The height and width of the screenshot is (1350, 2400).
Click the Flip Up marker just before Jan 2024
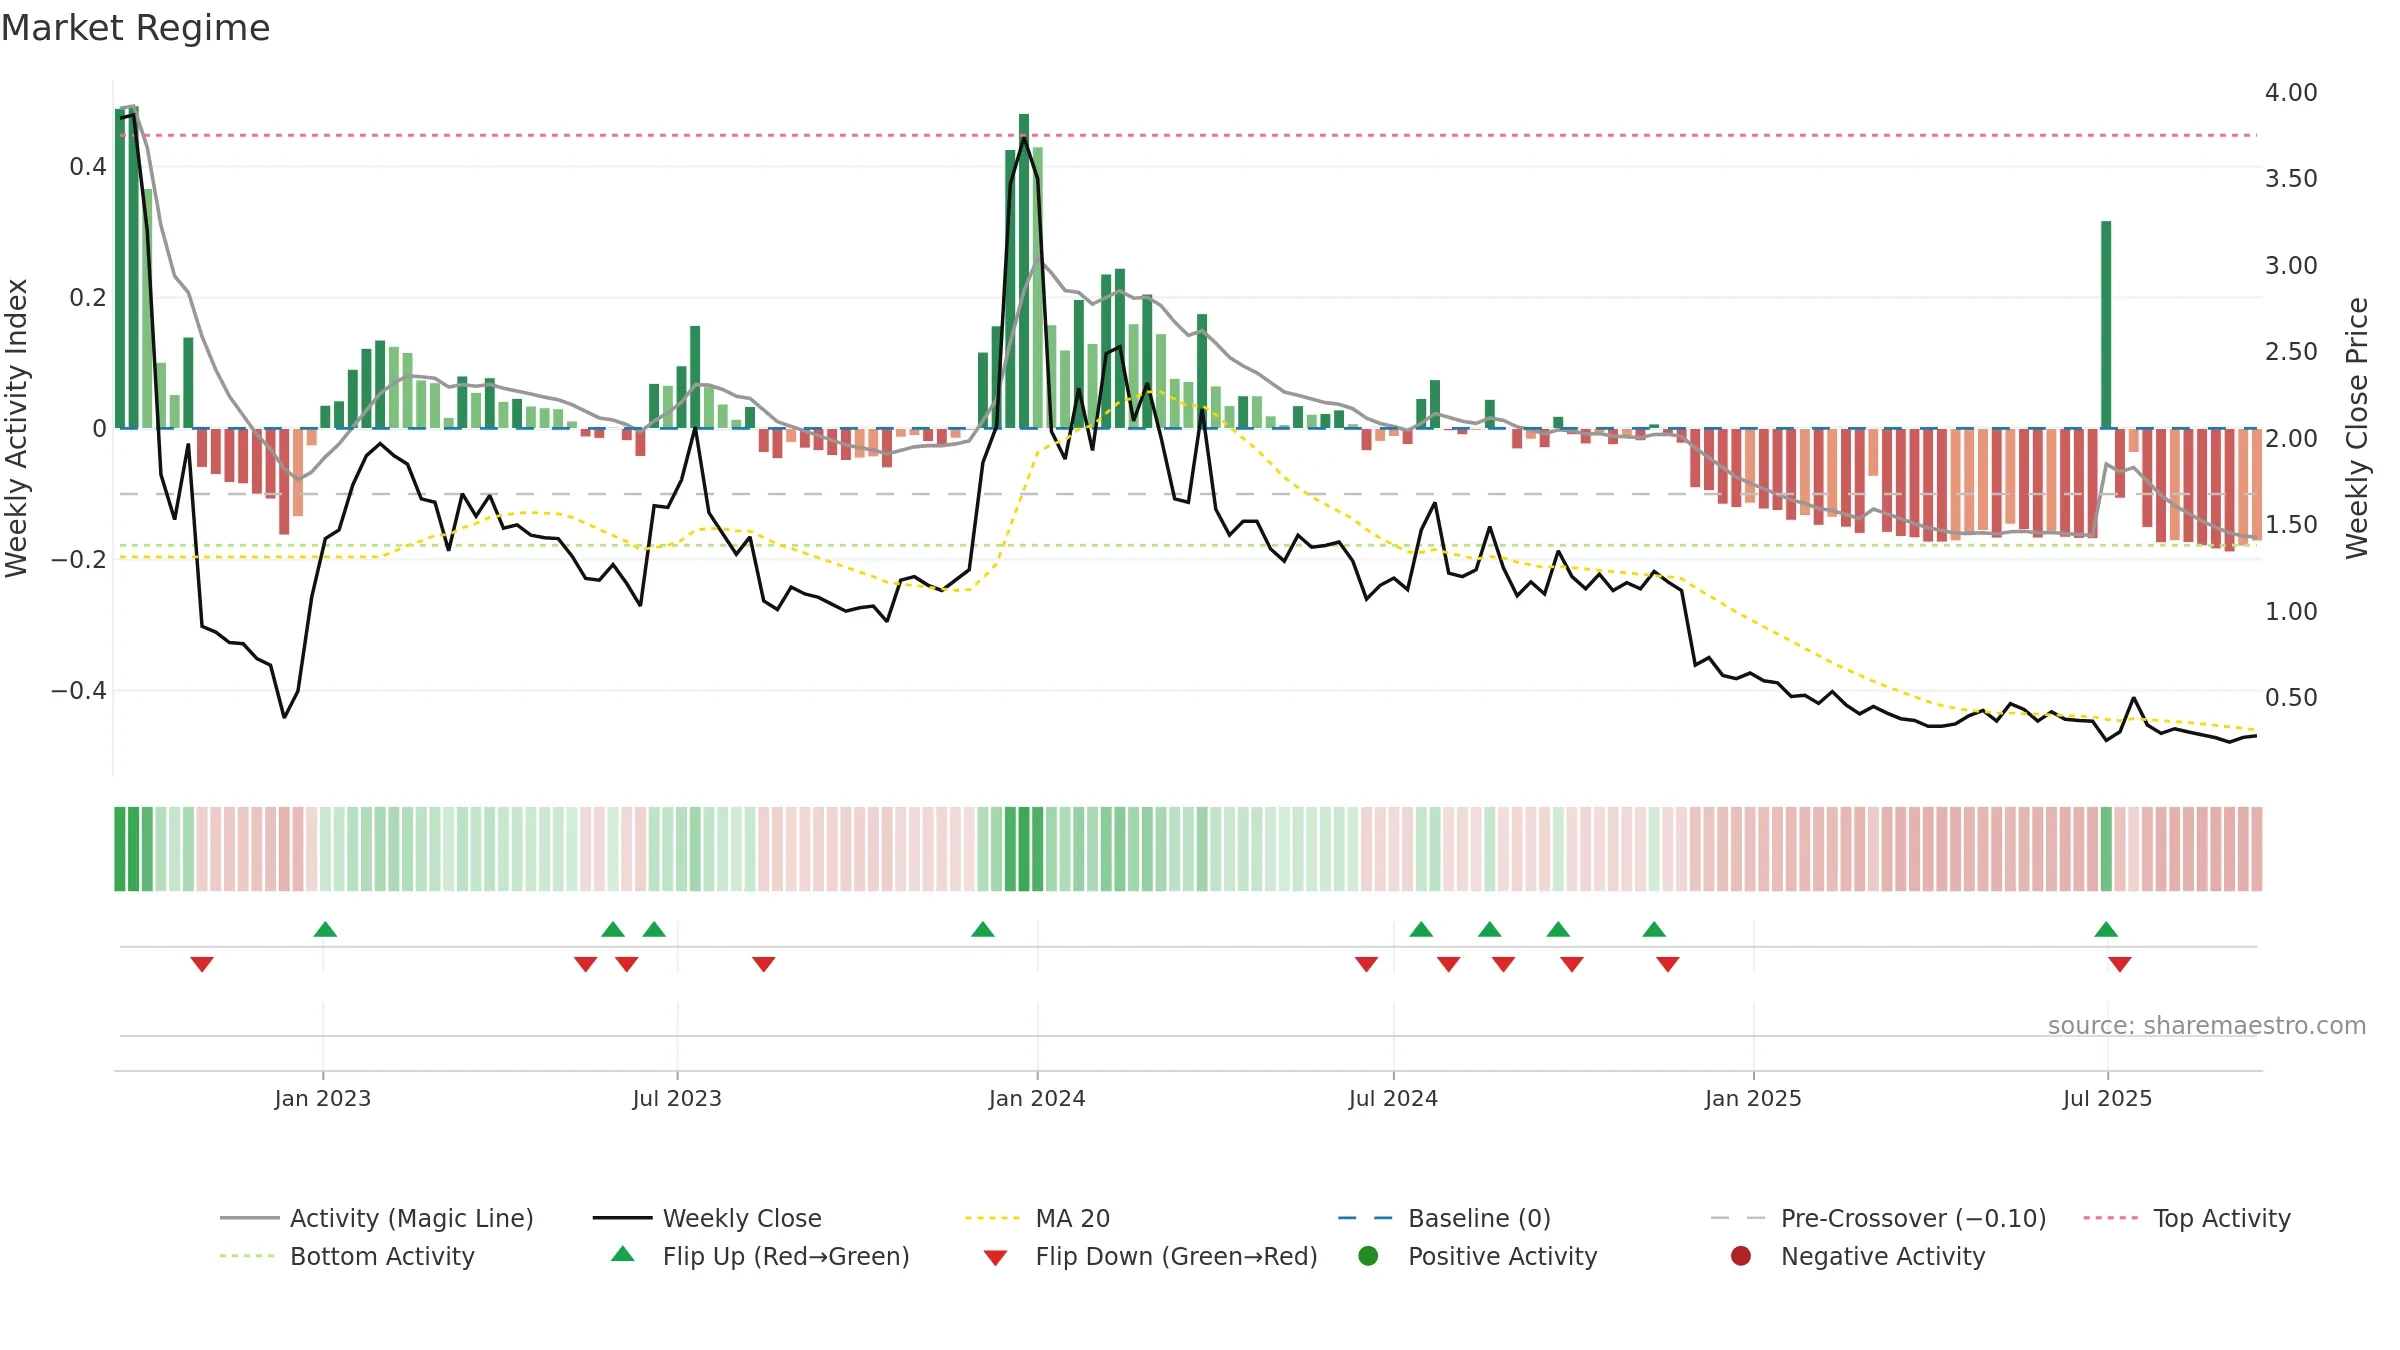pos(983,929)
